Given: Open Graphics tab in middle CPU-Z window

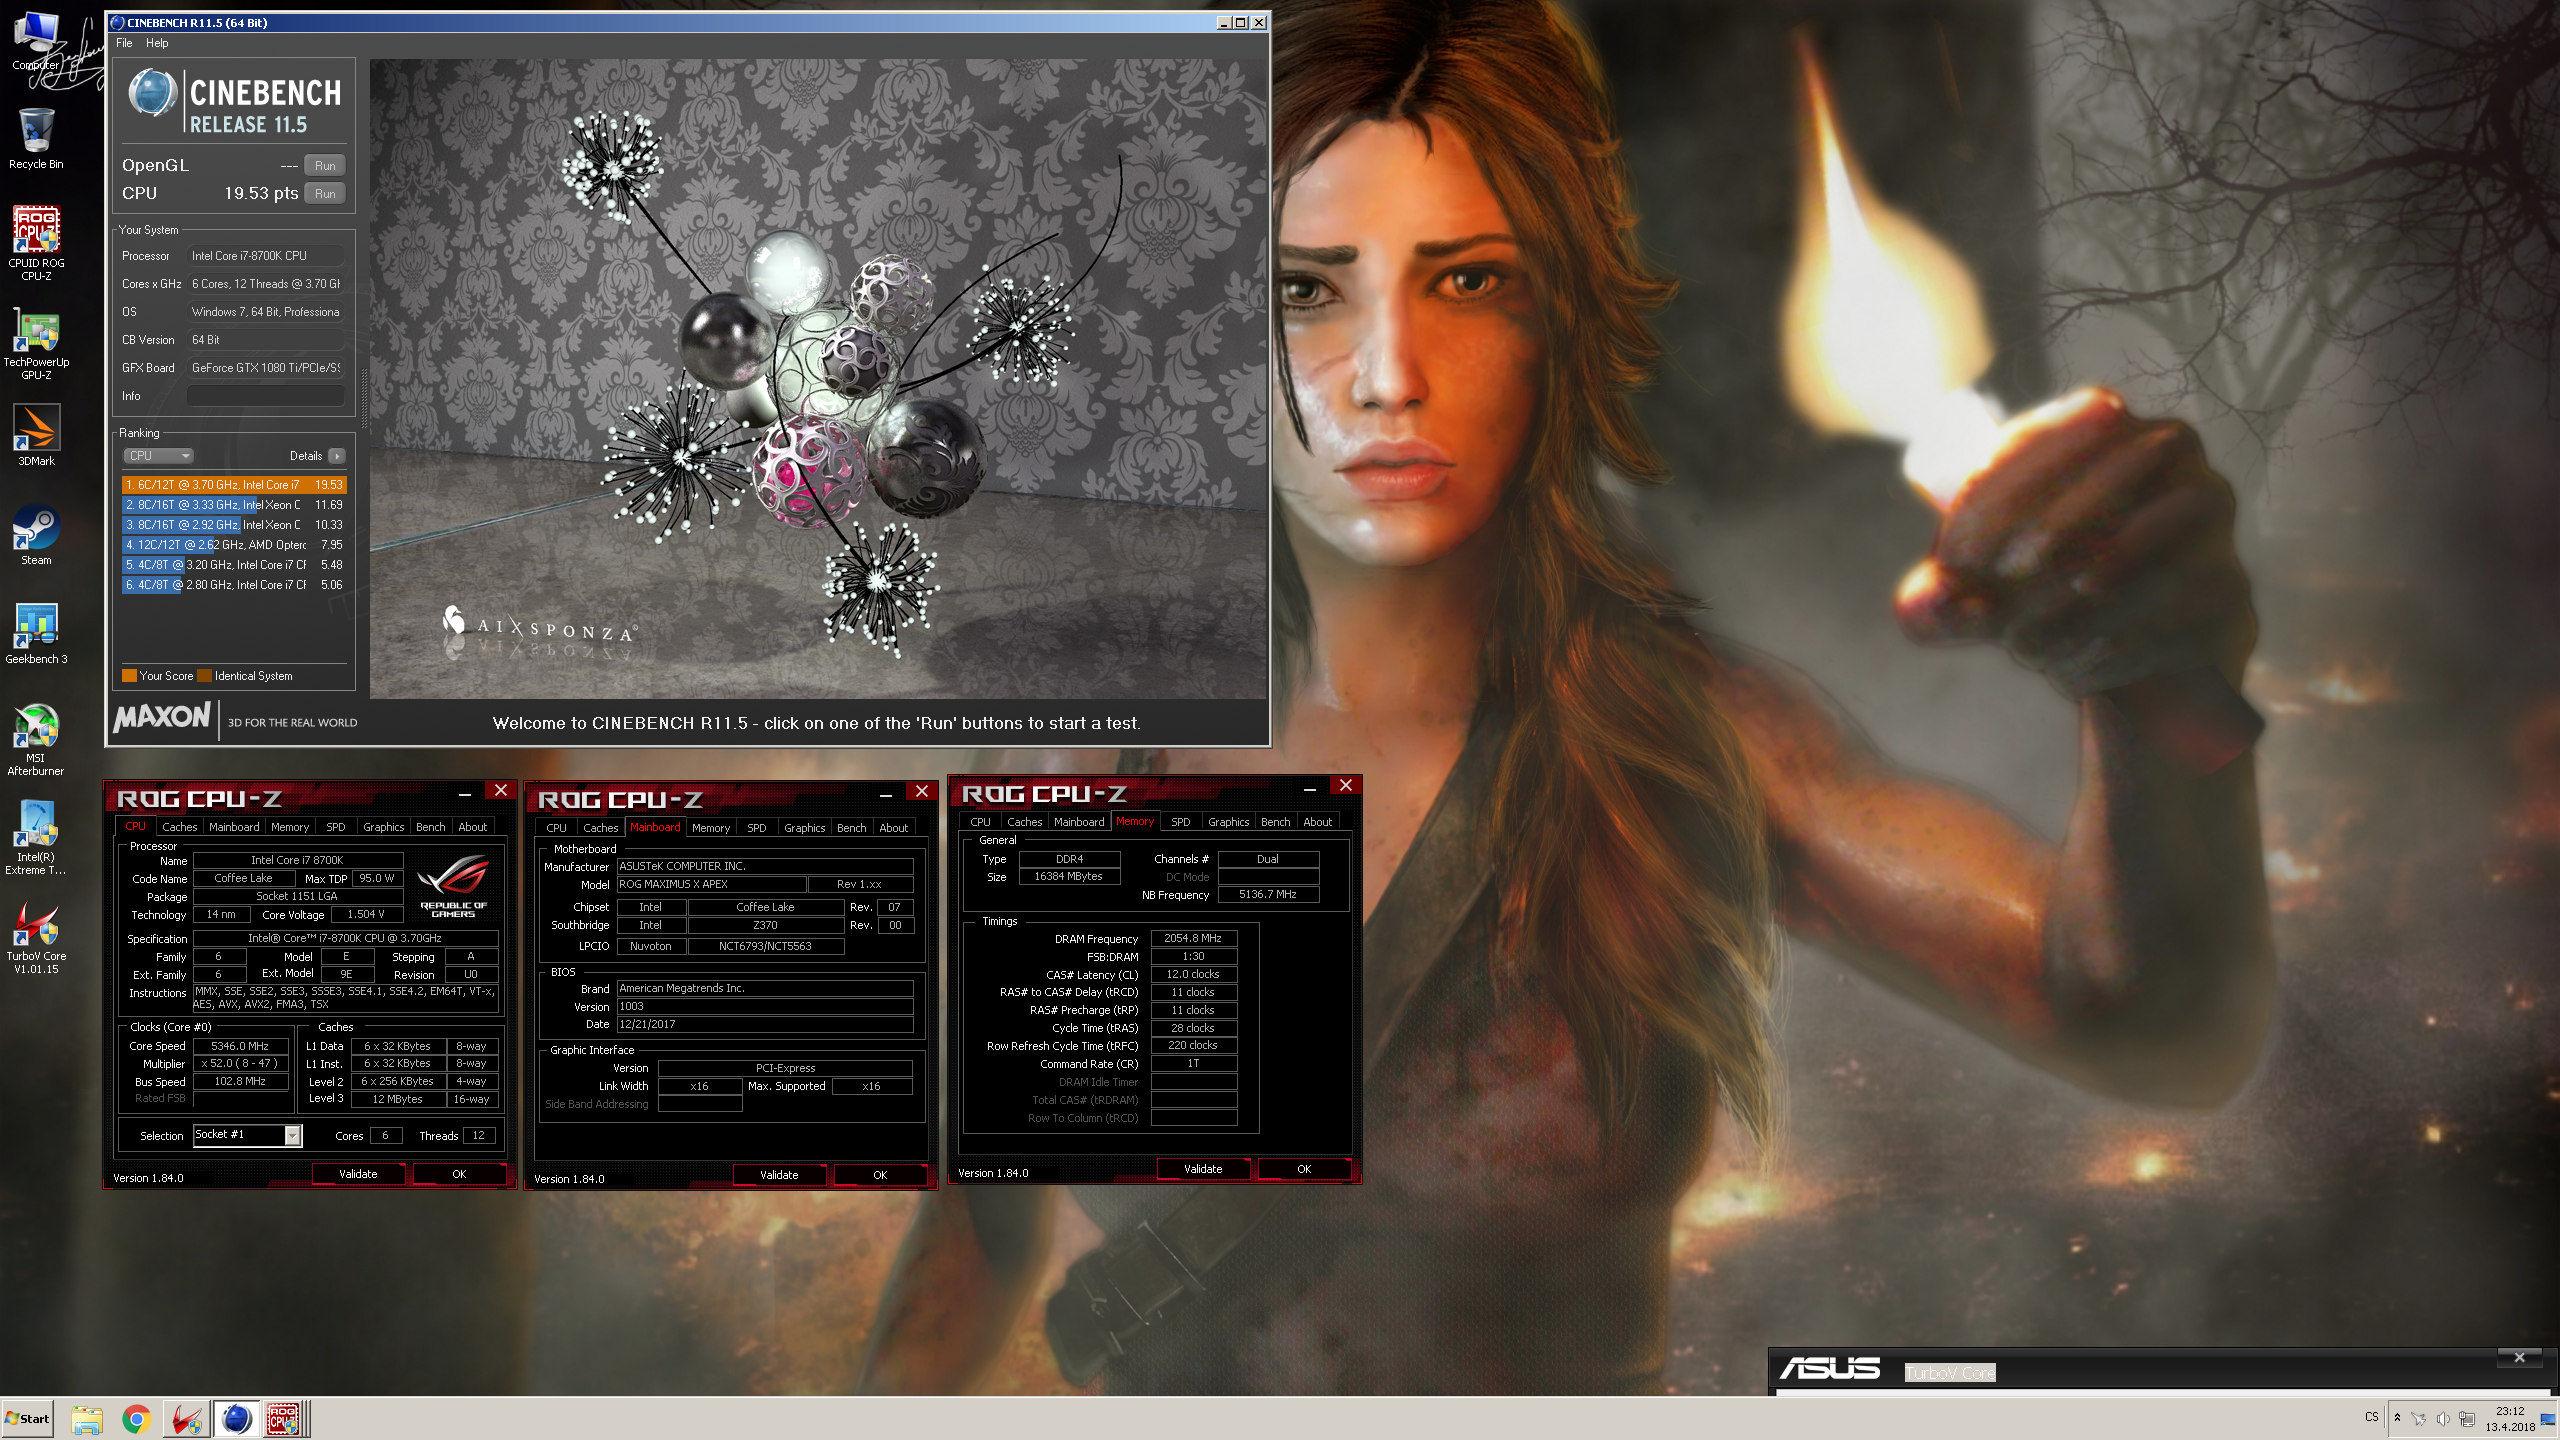Looking at the screenshot, I should (x=804, y=828).
